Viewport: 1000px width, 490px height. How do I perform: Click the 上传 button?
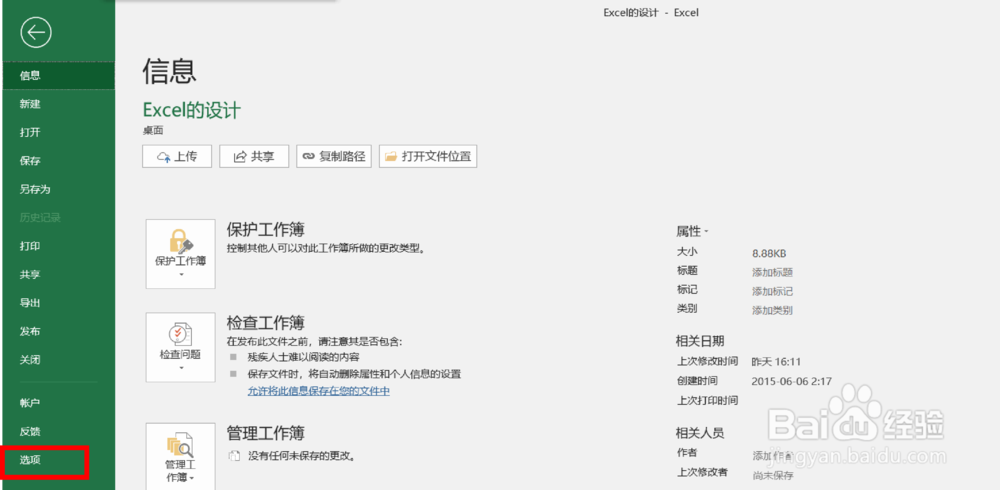tap(177, 156)
